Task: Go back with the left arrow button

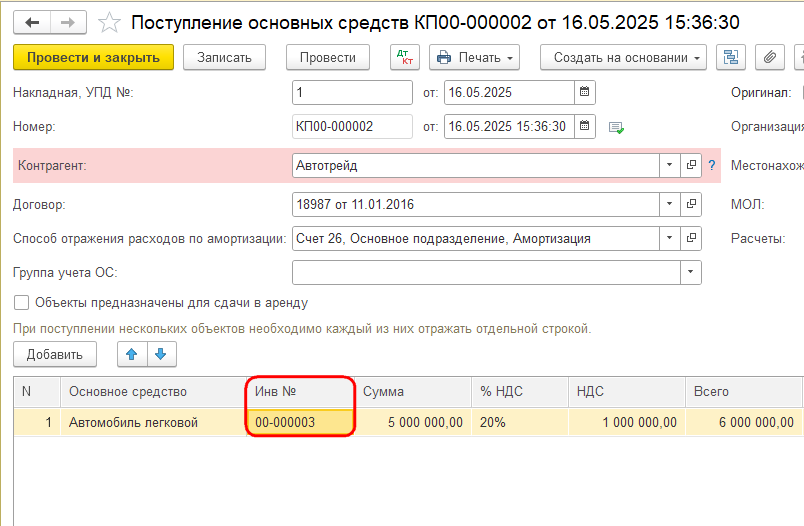Action: point(32,23)
